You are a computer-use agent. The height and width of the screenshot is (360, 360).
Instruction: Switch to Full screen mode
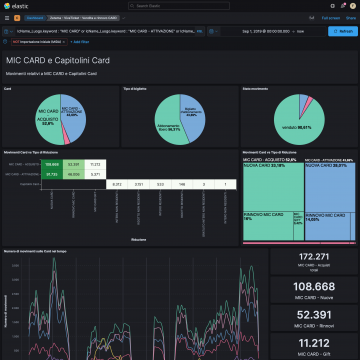click(x=331, y=18)
